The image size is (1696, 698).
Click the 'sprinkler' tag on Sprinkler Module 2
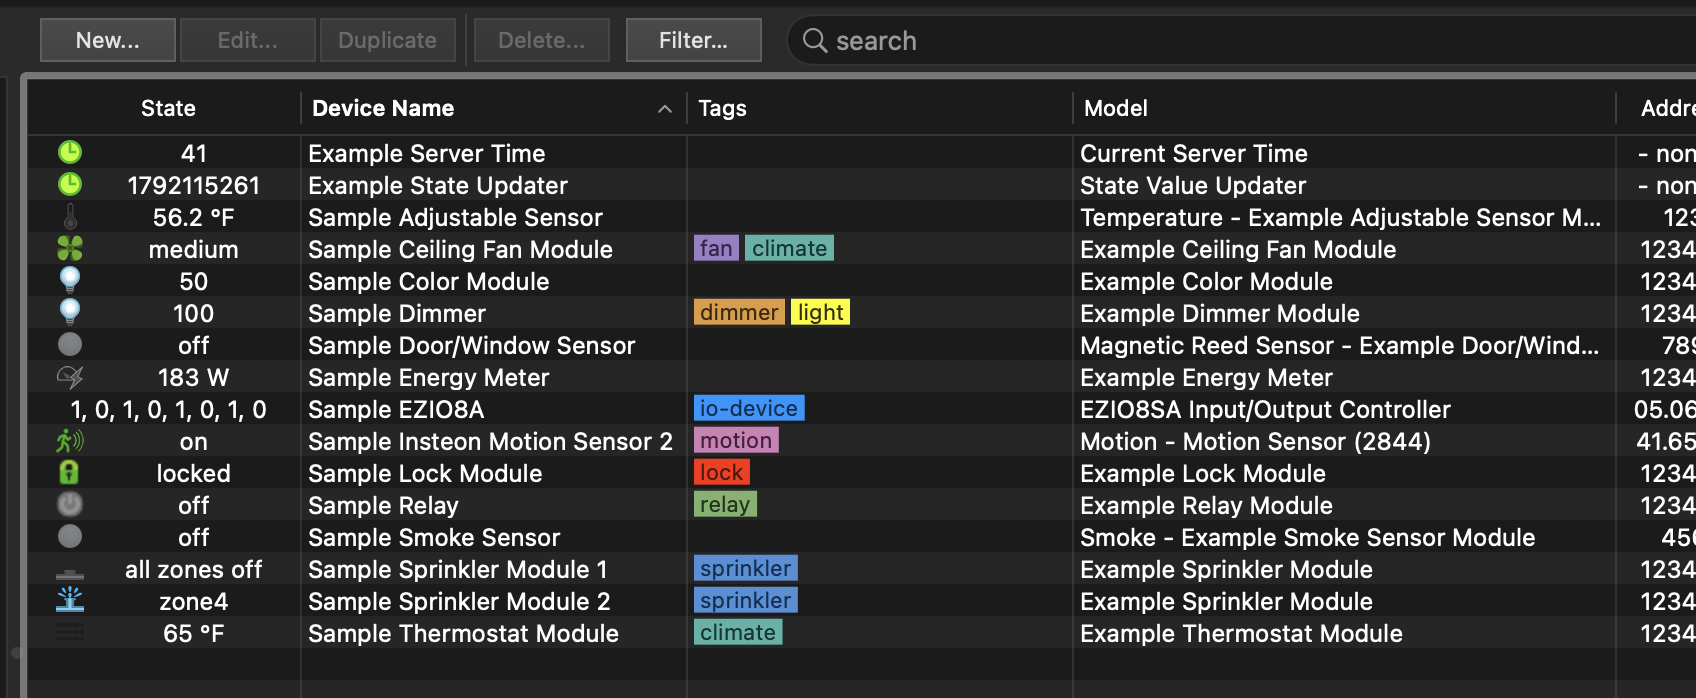click(746, 600)
